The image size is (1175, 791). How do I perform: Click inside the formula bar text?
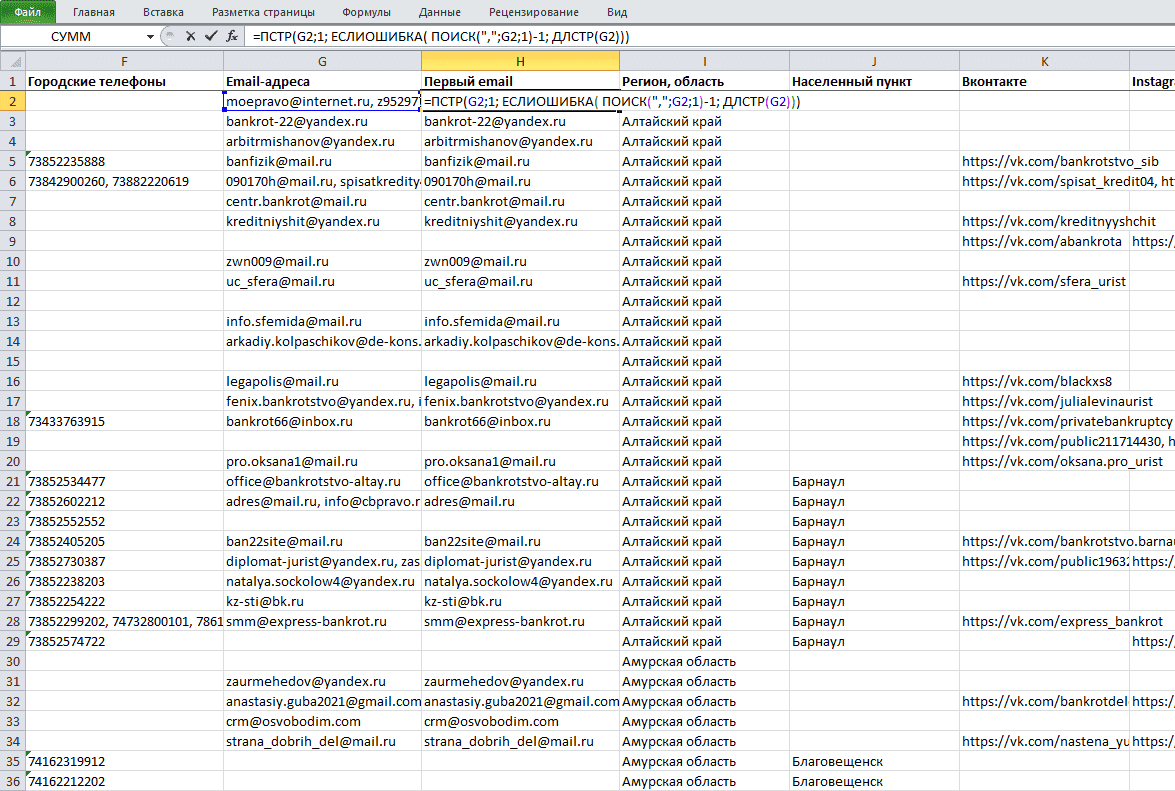[x=441, y=36]
